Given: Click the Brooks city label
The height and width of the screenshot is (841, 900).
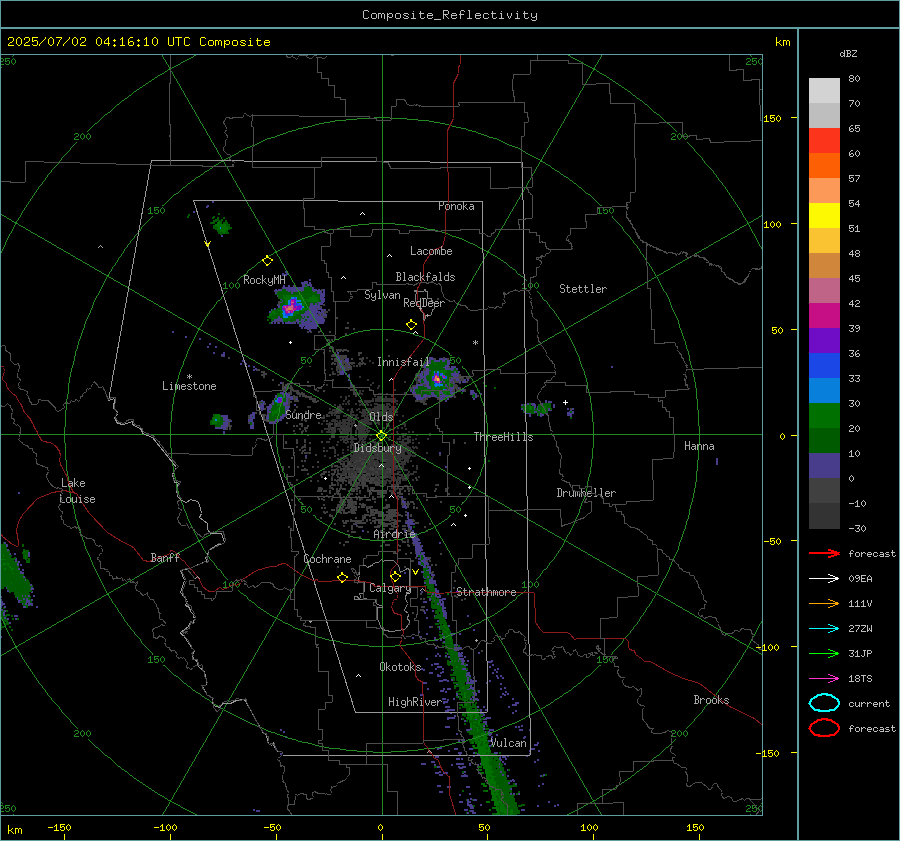Looking at the screenshot, I should [711, 700].
